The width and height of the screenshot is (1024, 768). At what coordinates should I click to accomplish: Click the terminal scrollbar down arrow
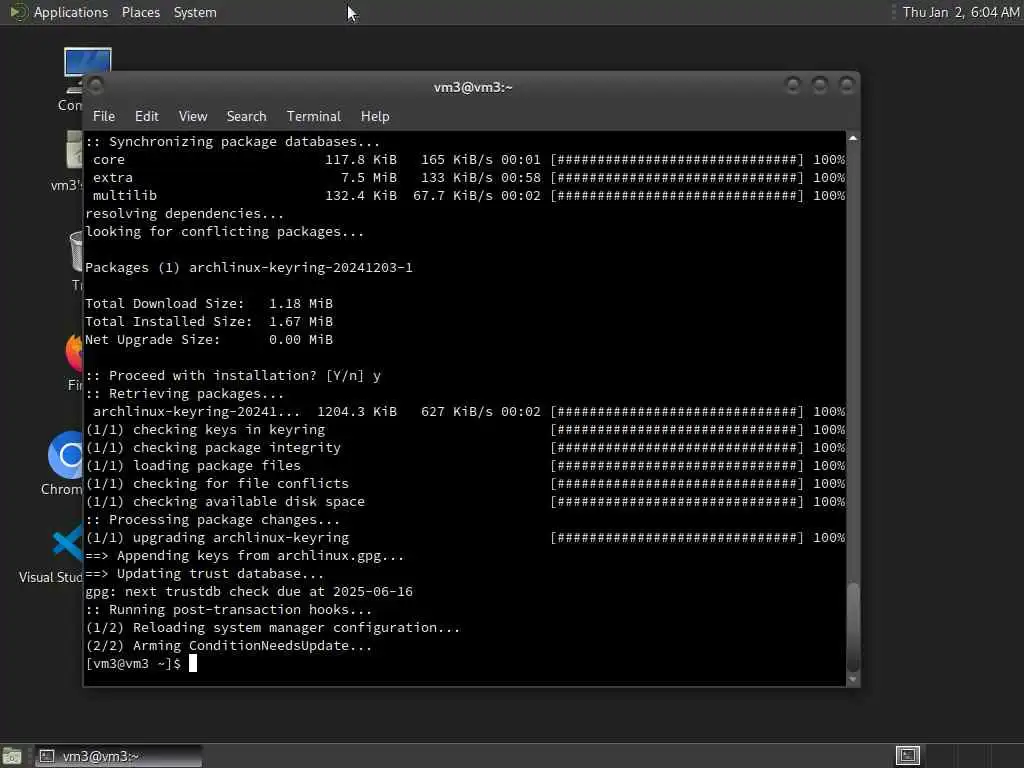(x=852, y=679)
